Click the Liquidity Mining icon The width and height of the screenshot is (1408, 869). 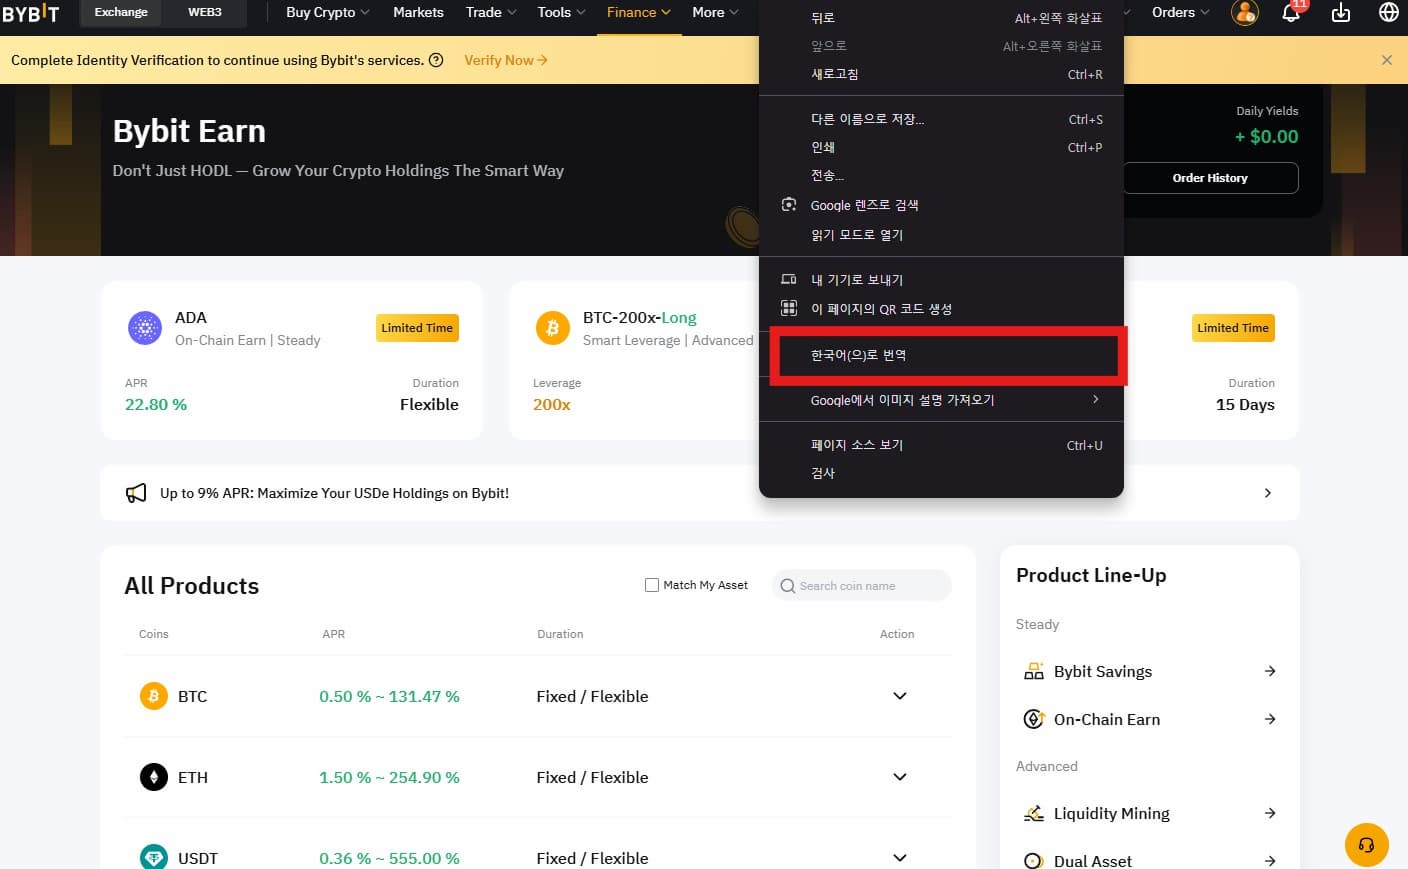1034,813
